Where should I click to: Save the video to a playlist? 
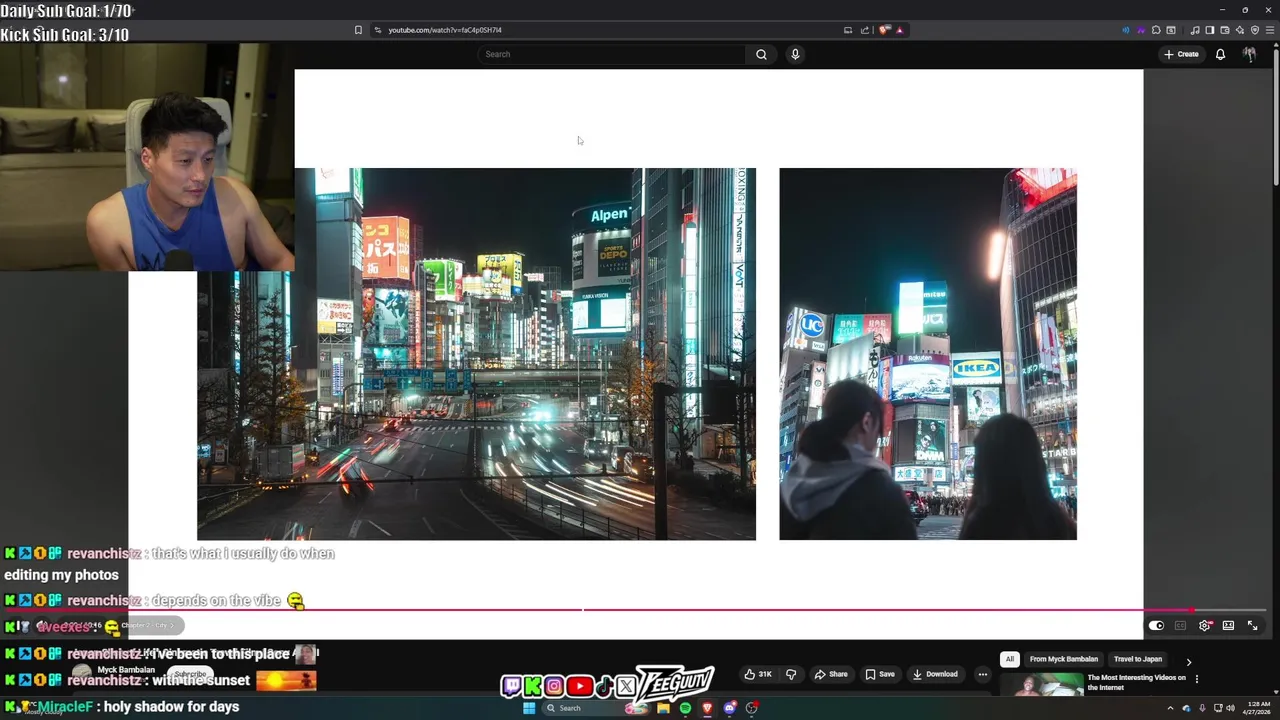tap(880, 674)
